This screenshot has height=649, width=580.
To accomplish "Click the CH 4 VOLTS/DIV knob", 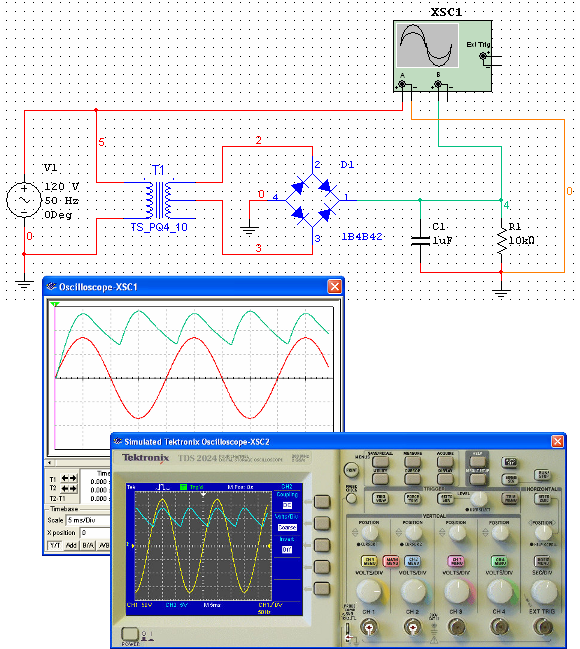I will pyautogui.click(x=500, y=591).
